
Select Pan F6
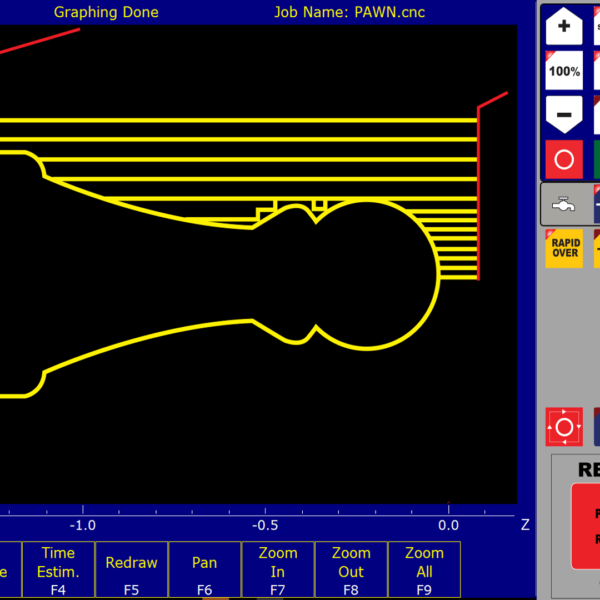coord(204,570)
